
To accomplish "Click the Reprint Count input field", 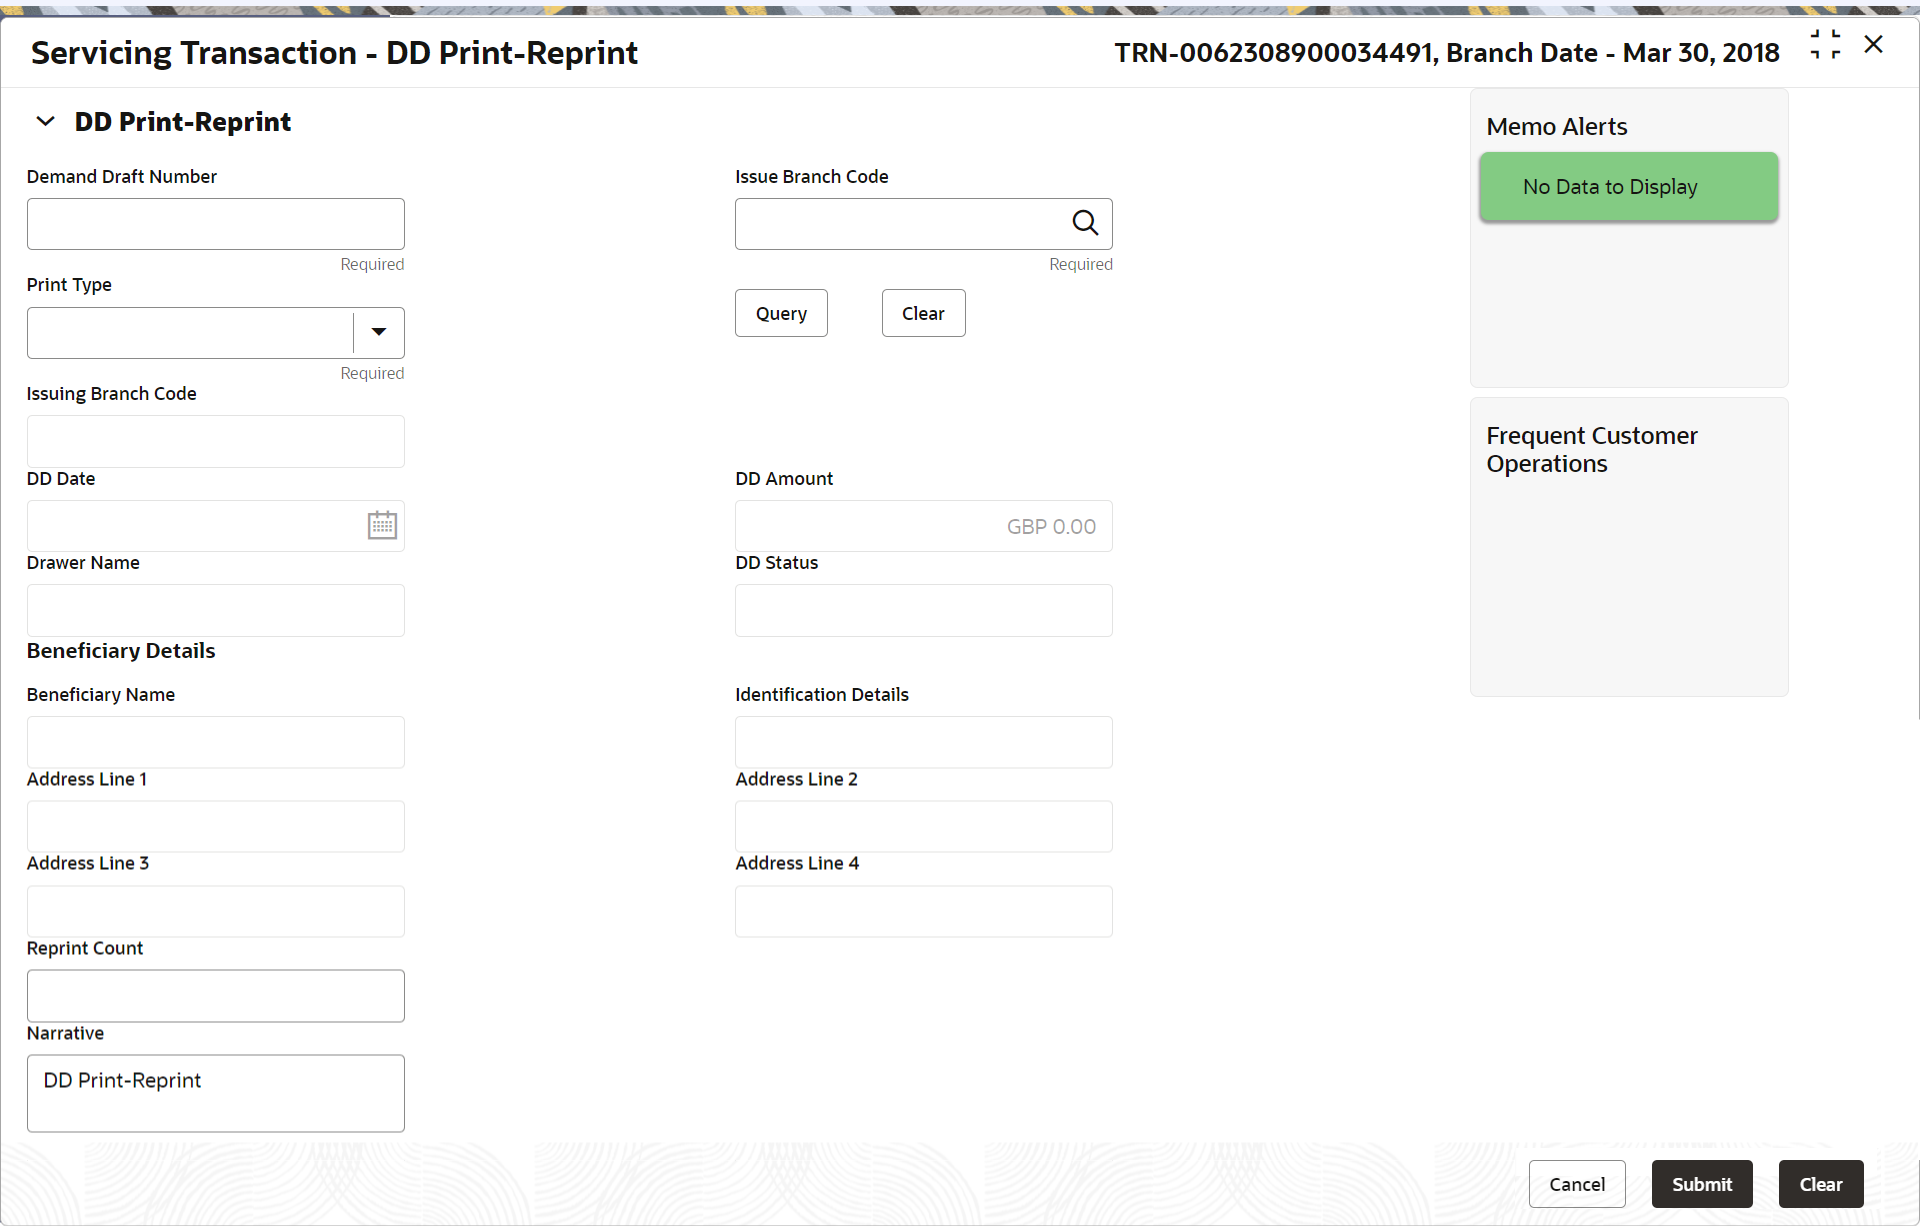I will [x=217, y=995].
